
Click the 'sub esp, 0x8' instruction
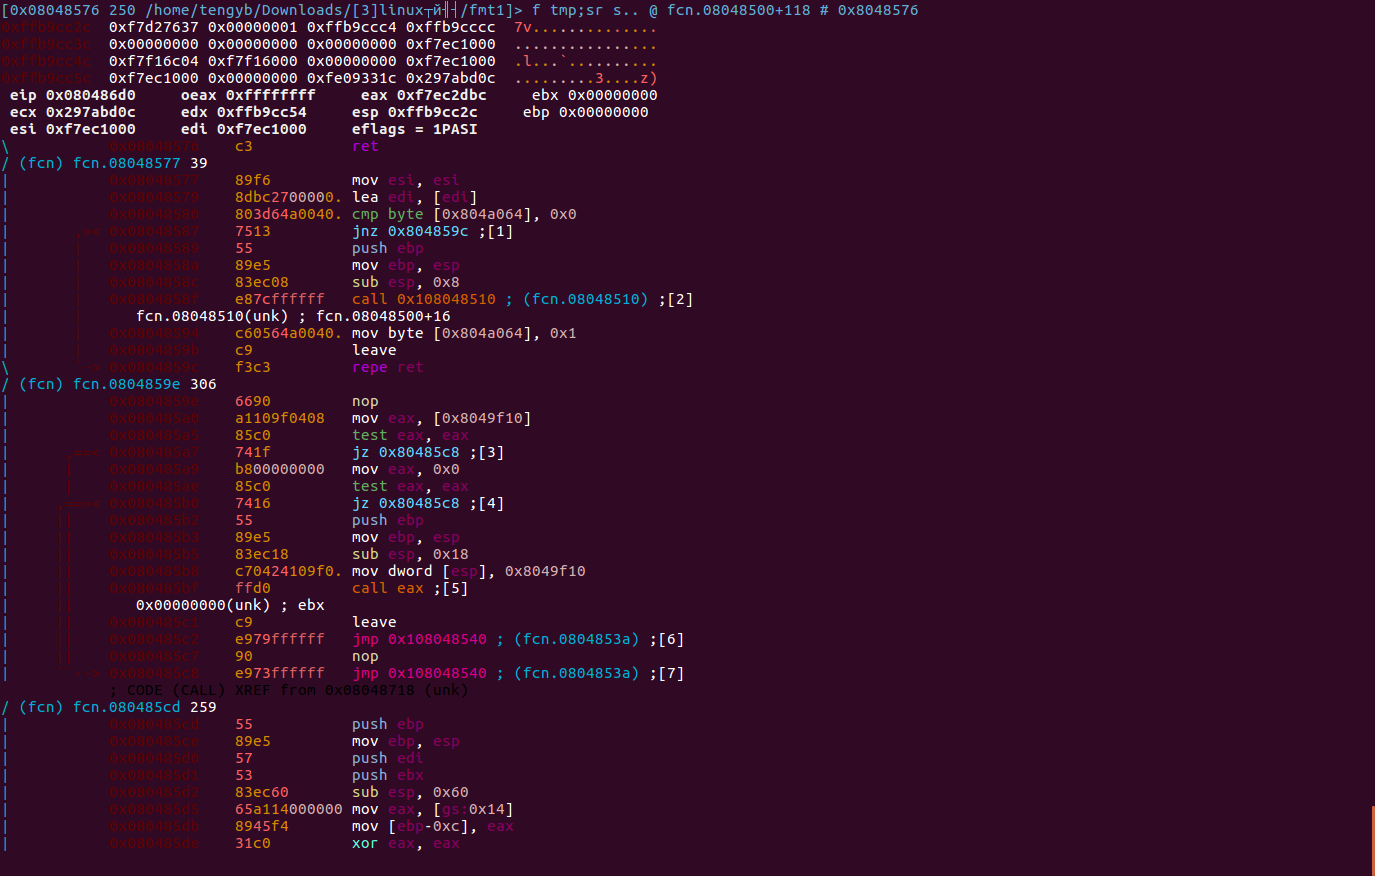click(x=406, y=282)
